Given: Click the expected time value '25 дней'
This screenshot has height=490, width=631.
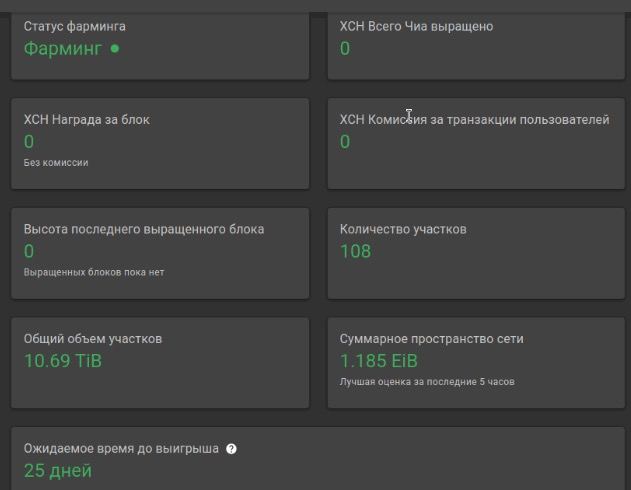Looking at the screenshot, I should click(x=58, y=471).
